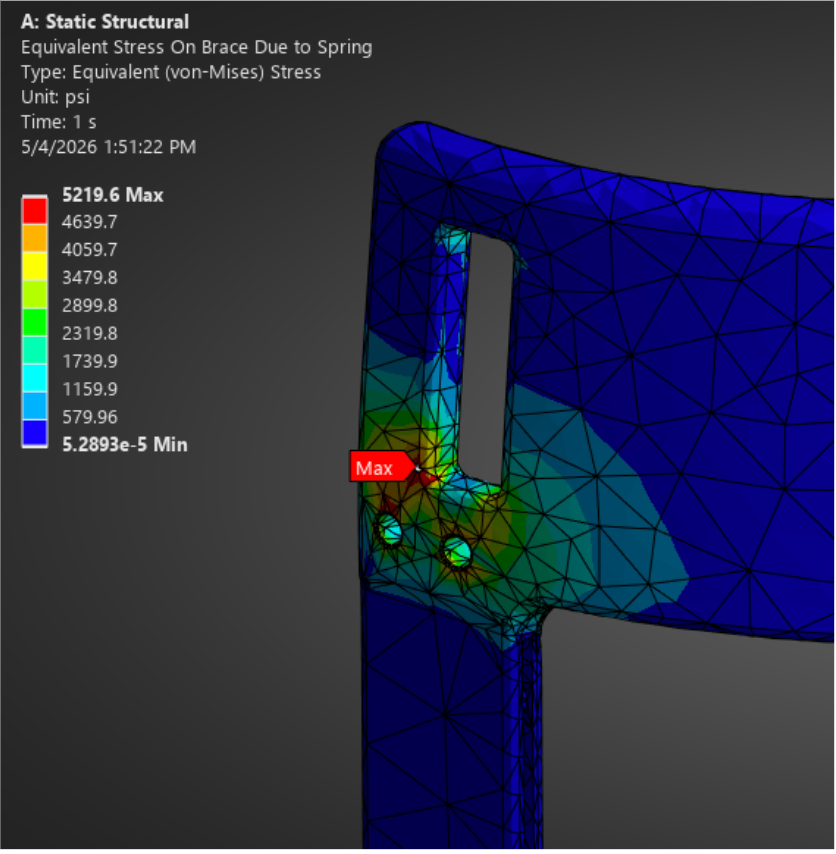This screenshot has height=854, width=836.
Task: Click the A: Static Structural title
Action: (105, 22)
